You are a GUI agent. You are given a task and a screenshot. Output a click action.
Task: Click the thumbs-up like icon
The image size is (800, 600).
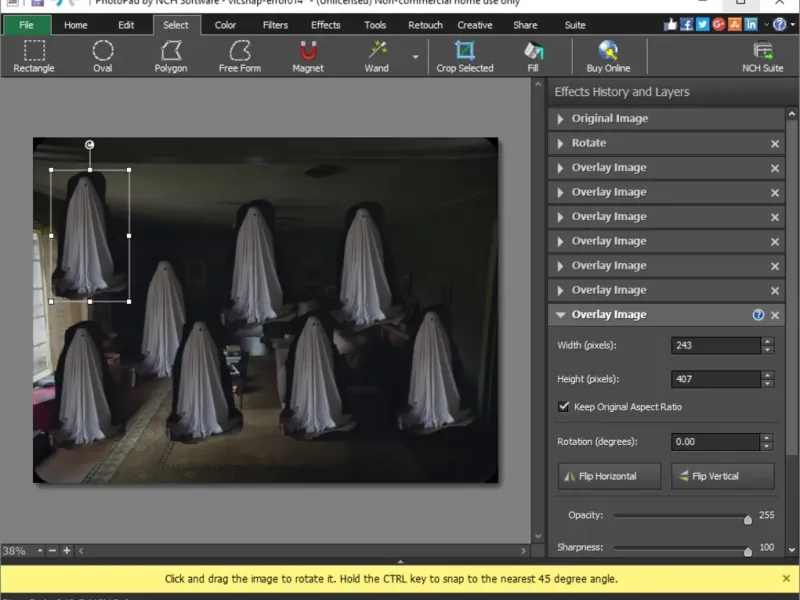click(x=670, y=24)
